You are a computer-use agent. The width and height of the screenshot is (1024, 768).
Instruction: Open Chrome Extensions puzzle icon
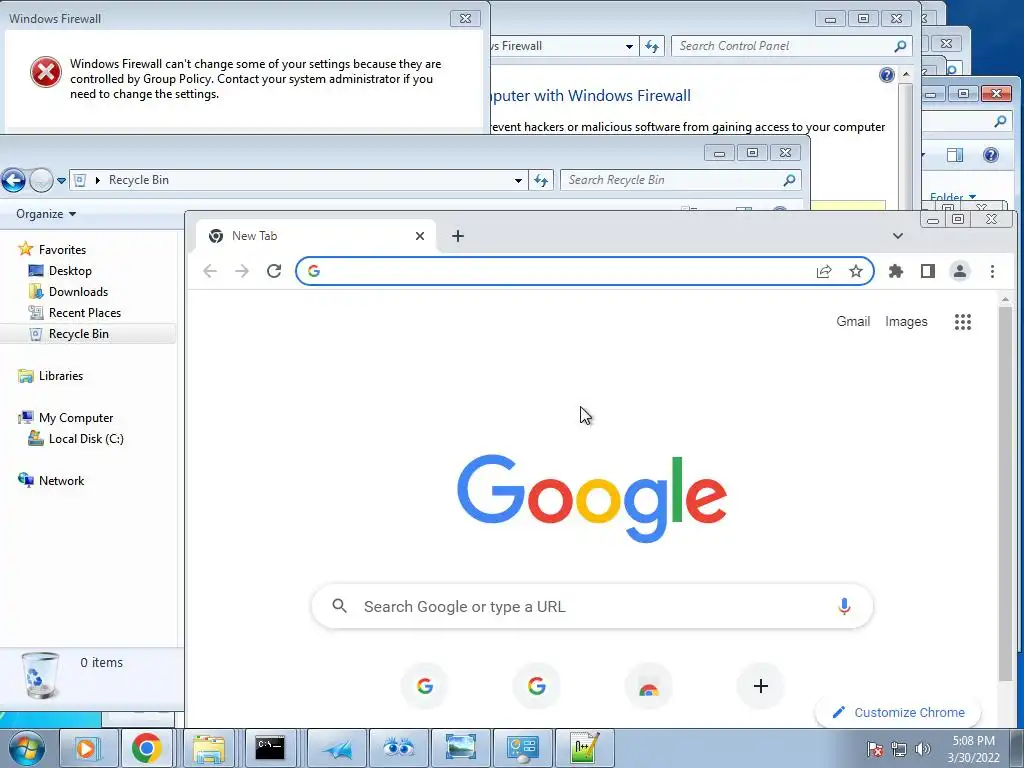[896, 271]
